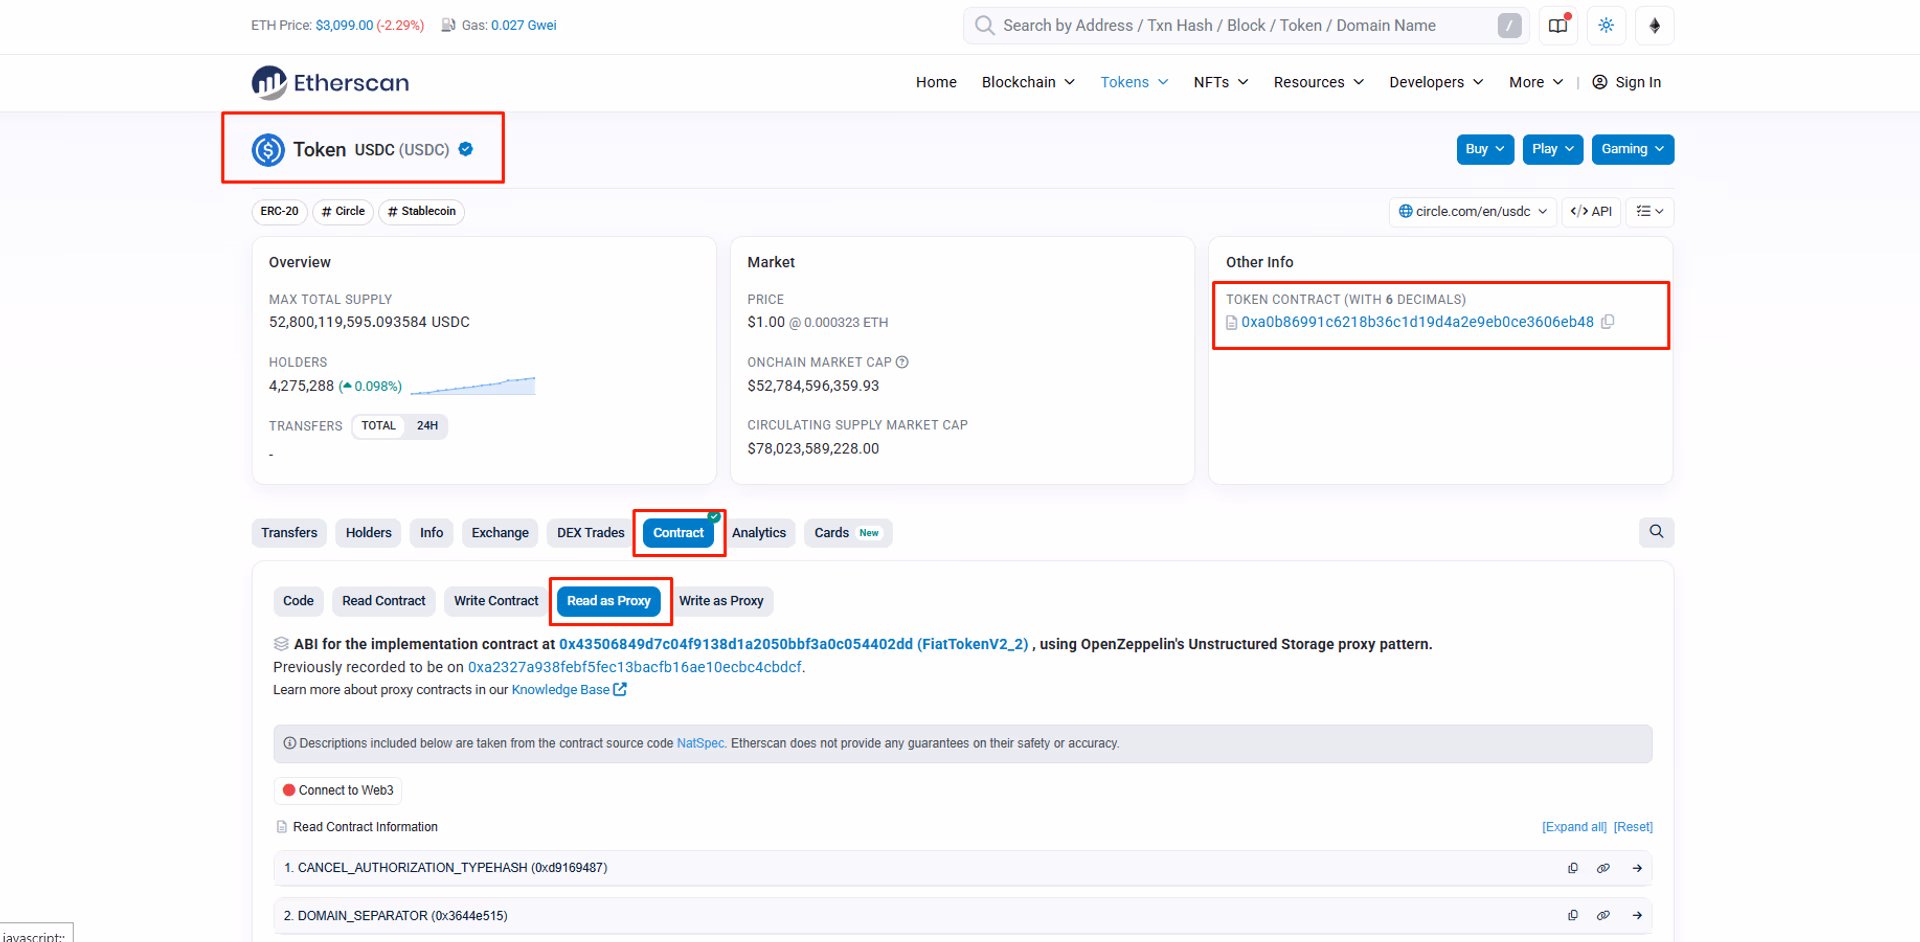Viewport: 1920px width, 942px height.
Task: Click the blue verified checkmark badge
Action: [x=466, y=149]
